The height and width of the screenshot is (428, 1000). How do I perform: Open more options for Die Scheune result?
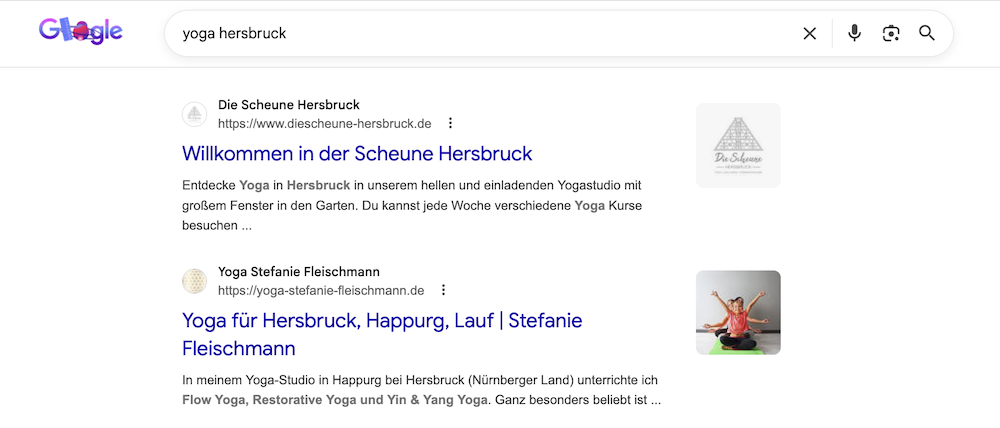[450, 123]
